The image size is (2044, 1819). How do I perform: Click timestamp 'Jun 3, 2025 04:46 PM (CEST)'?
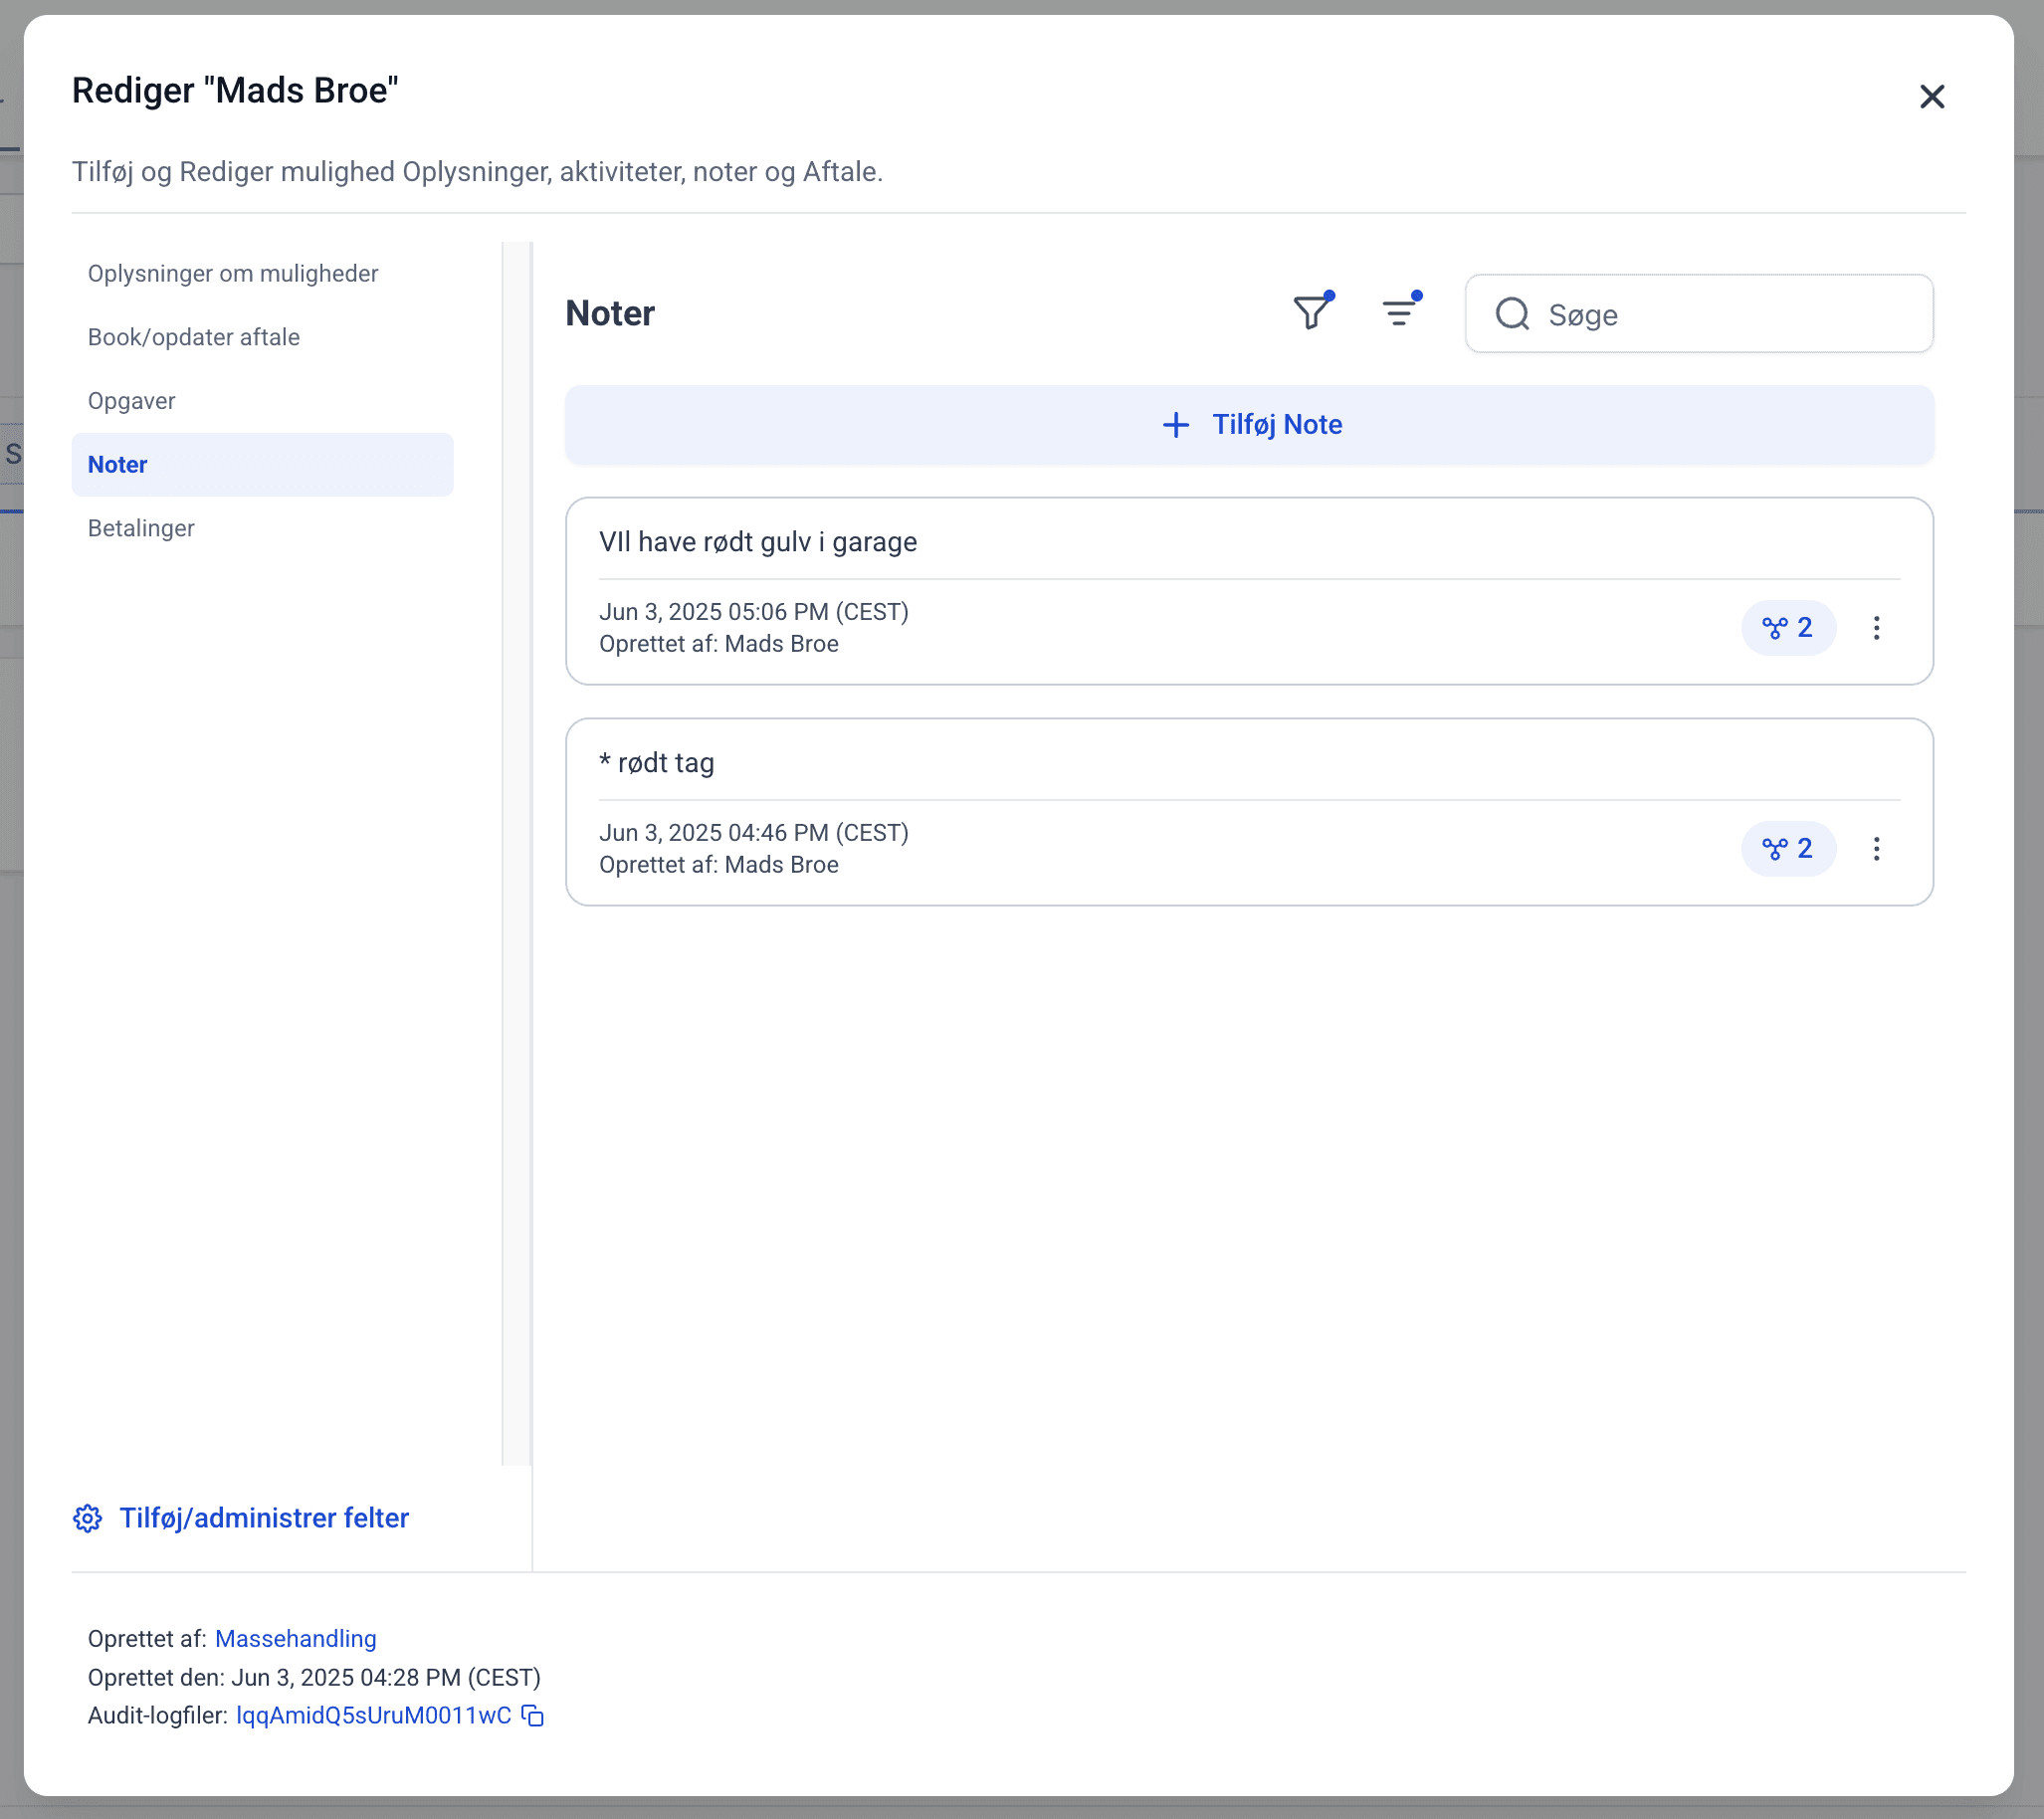click(x=753, y=833)
